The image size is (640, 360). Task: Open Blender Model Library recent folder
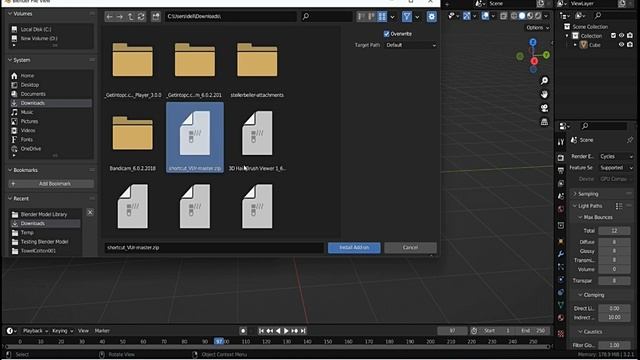click(44, 214)
